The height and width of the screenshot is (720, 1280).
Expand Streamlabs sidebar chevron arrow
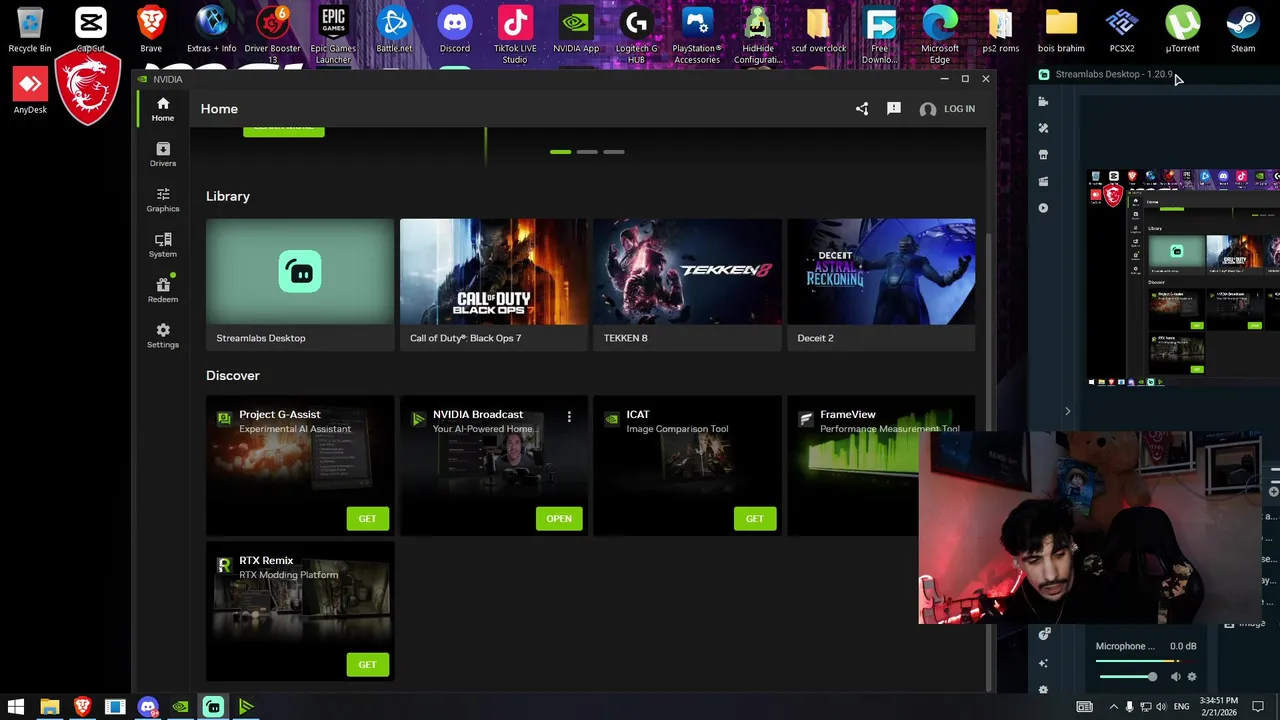(x=1067, y=411)
